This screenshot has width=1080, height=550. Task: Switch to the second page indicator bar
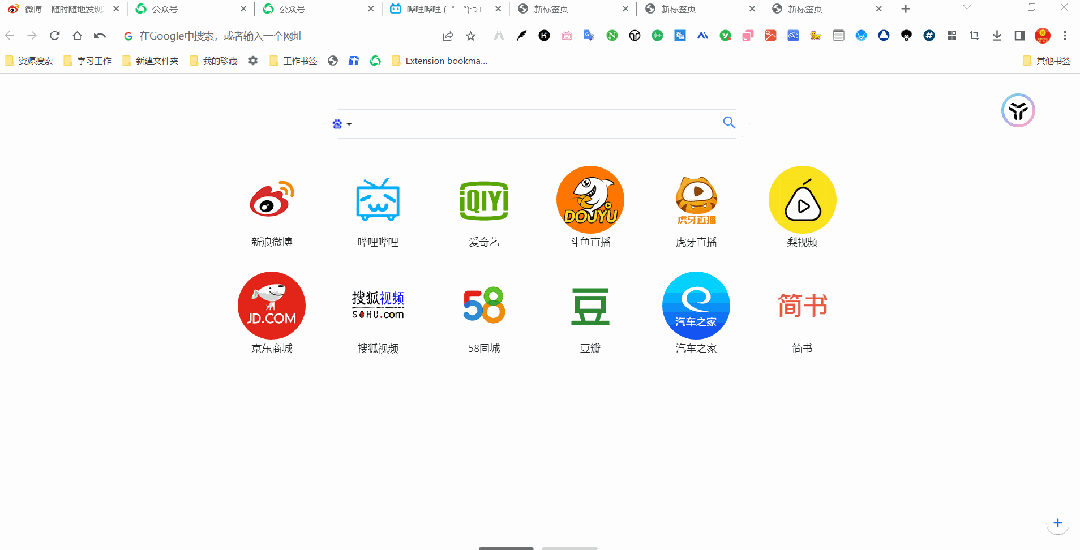(x=570, y=548)
